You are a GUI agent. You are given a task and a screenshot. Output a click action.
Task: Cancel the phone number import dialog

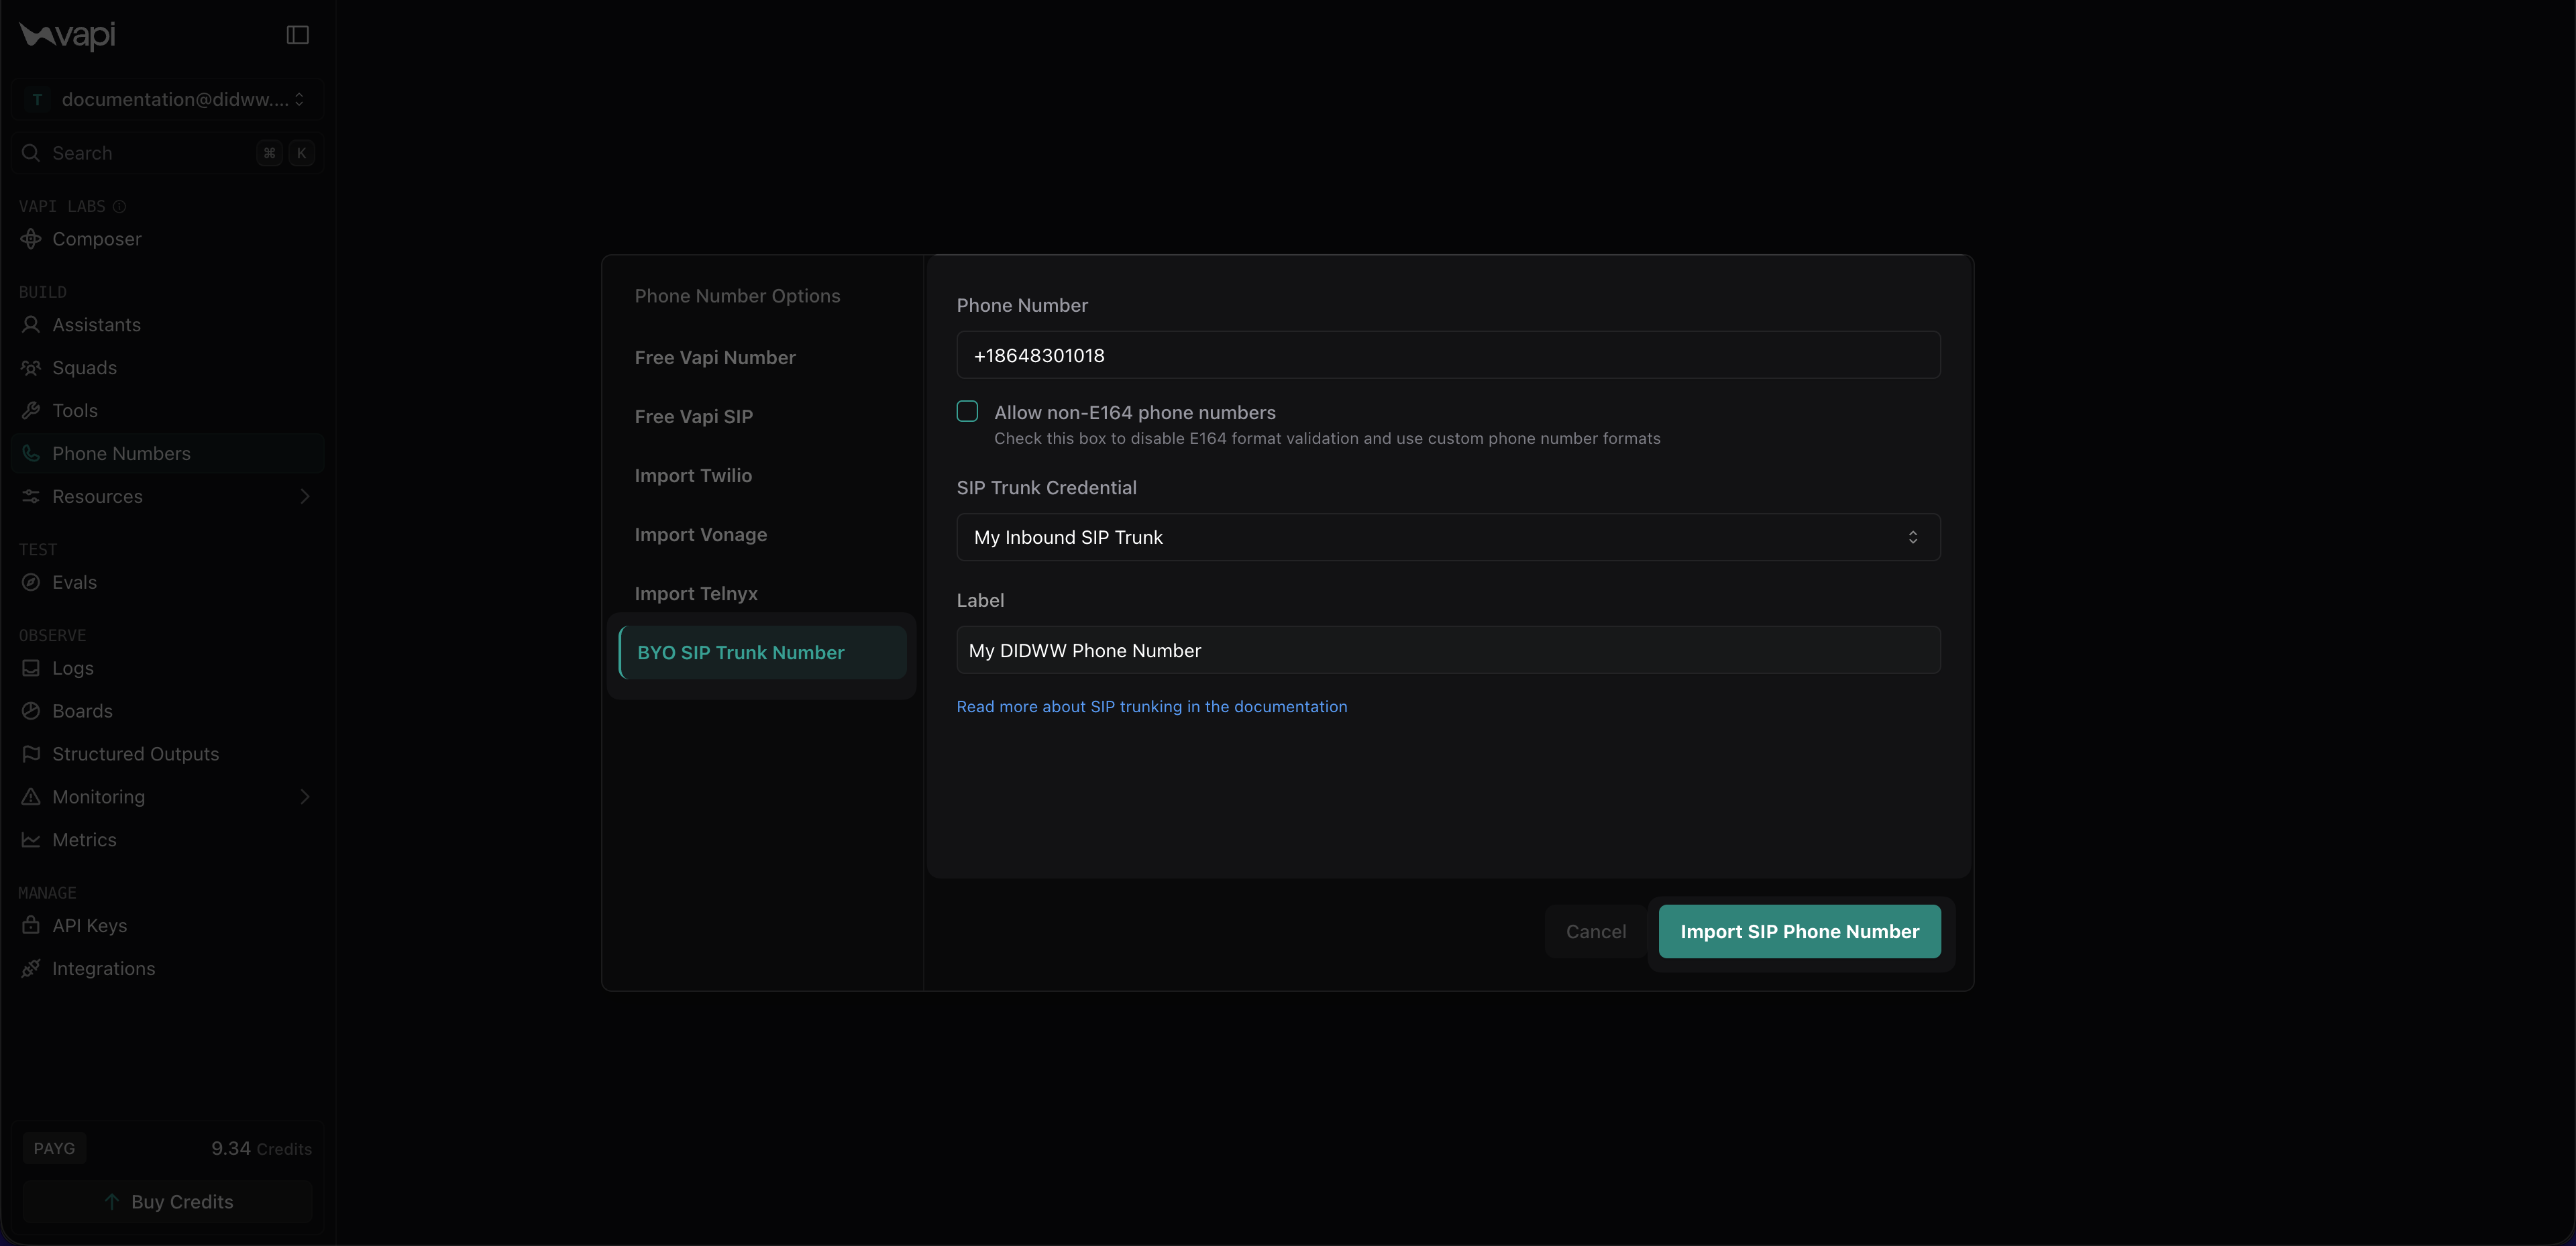[1596, 932]
